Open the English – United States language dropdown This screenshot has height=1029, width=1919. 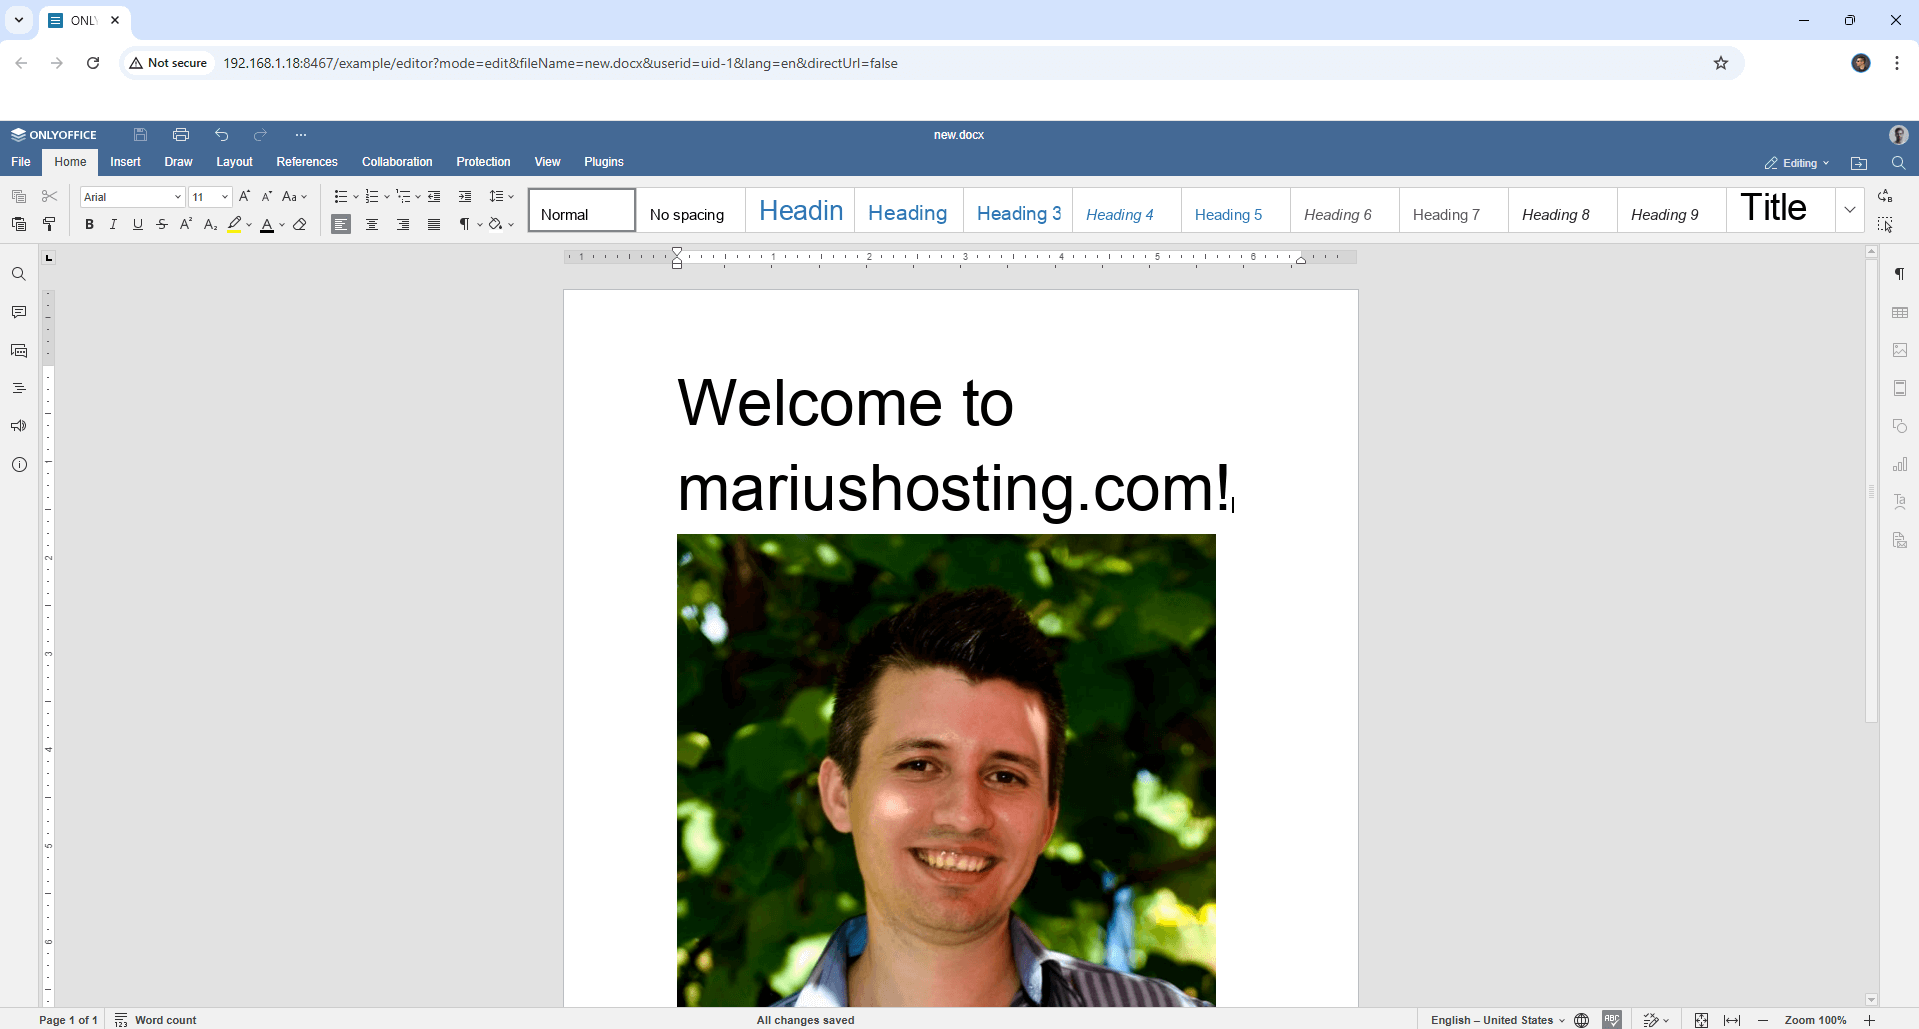(1497, 1020)
